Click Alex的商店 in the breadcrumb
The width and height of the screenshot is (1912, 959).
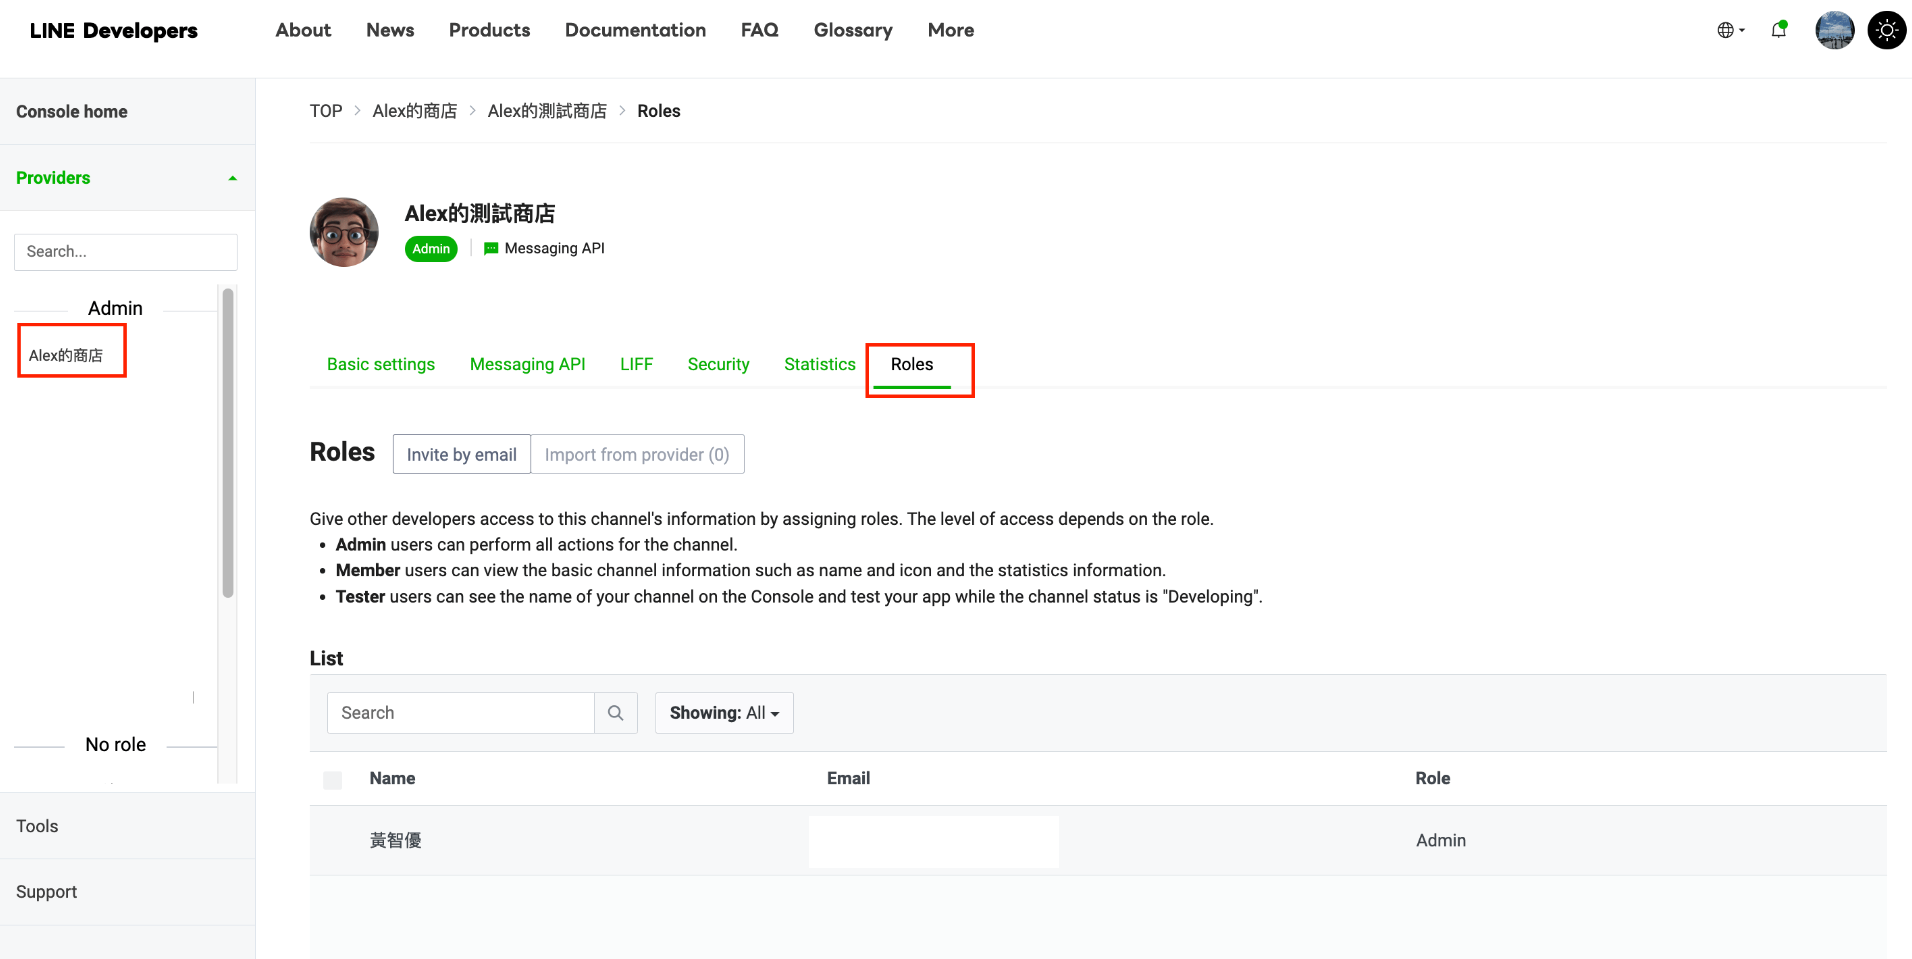click(x=415, y=111)
